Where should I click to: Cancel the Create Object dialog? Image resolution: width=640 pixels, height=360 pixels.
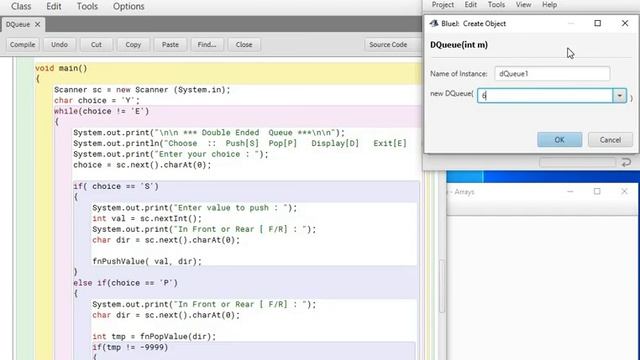click(610, 140)
